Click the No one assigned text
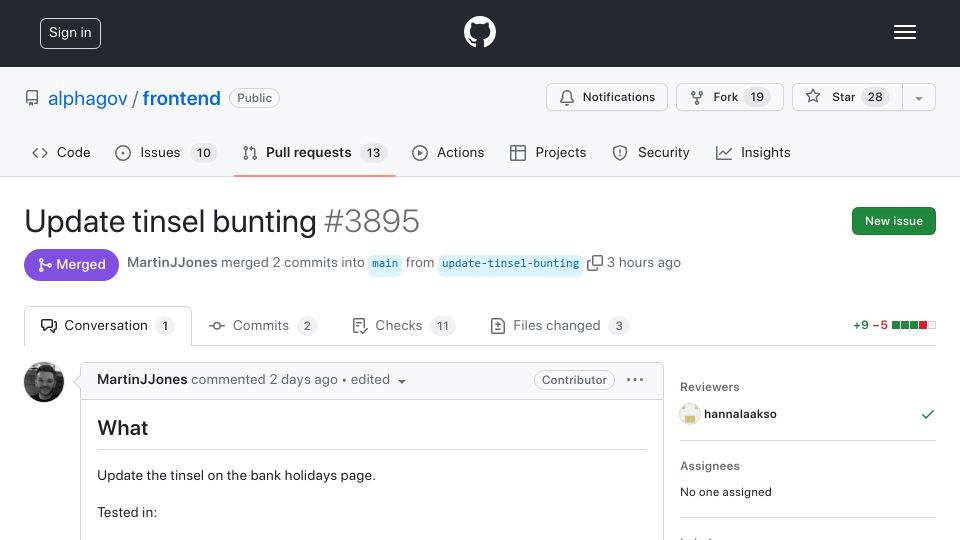This screenshot has height=540, width=960. 726,492
